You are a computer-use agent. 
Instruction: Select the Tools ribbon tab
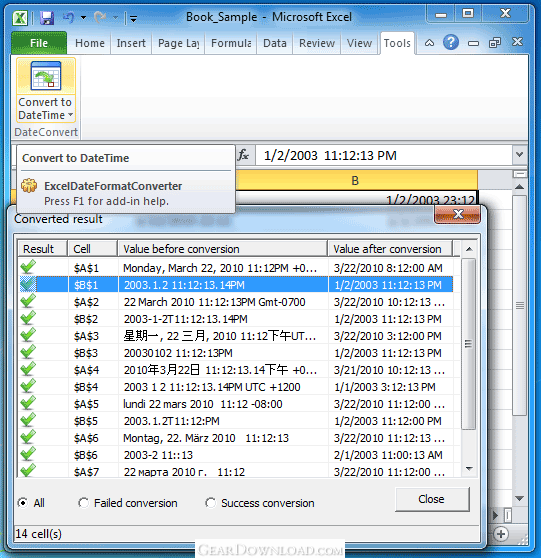tap(397, 43)
